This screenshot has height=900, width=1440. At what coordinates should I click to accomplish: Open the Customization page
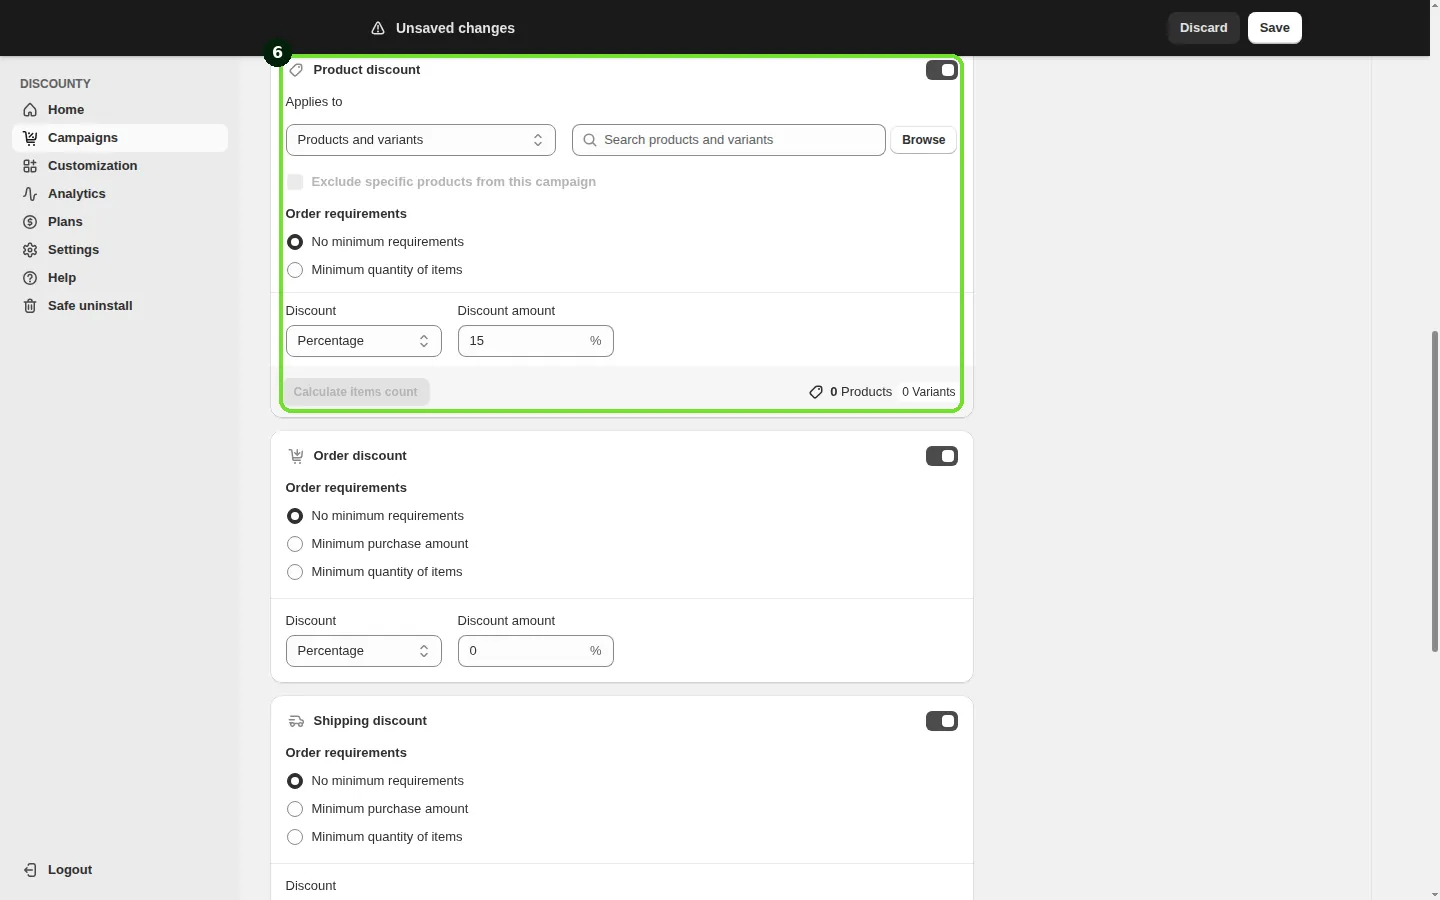pos(120,166)
